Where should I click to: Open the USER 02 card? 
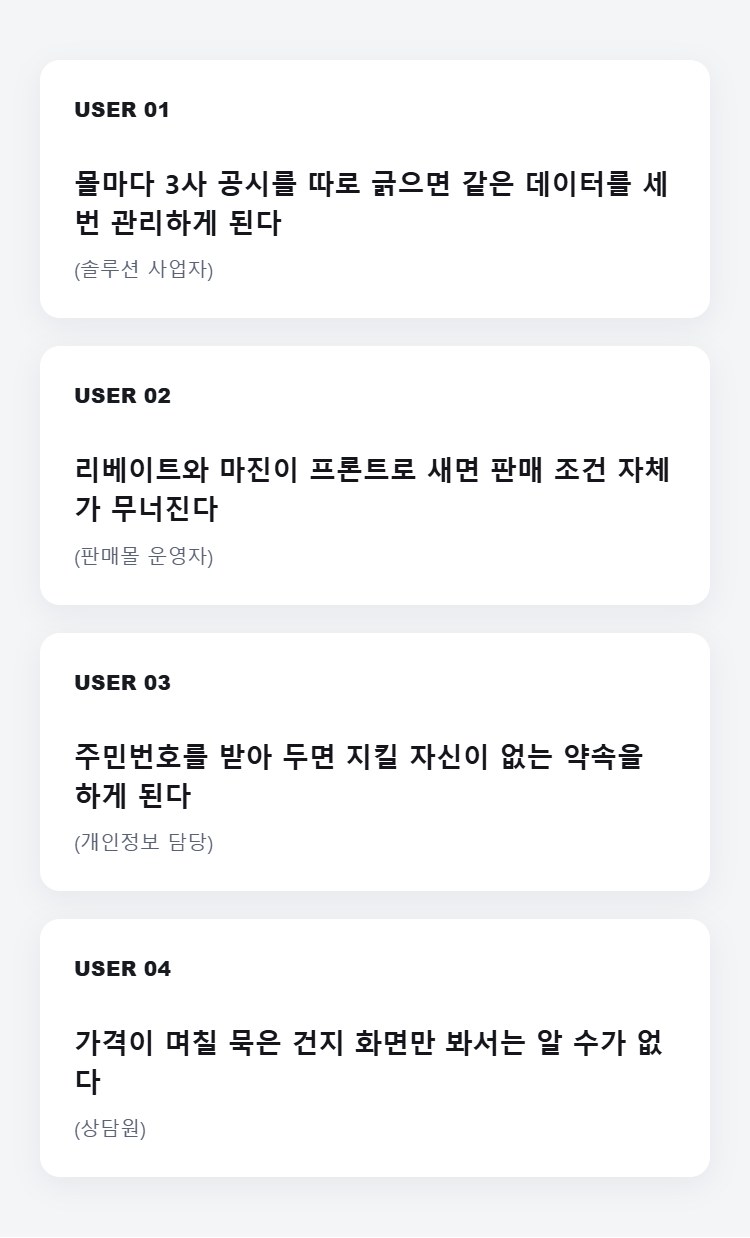point(375,475)
